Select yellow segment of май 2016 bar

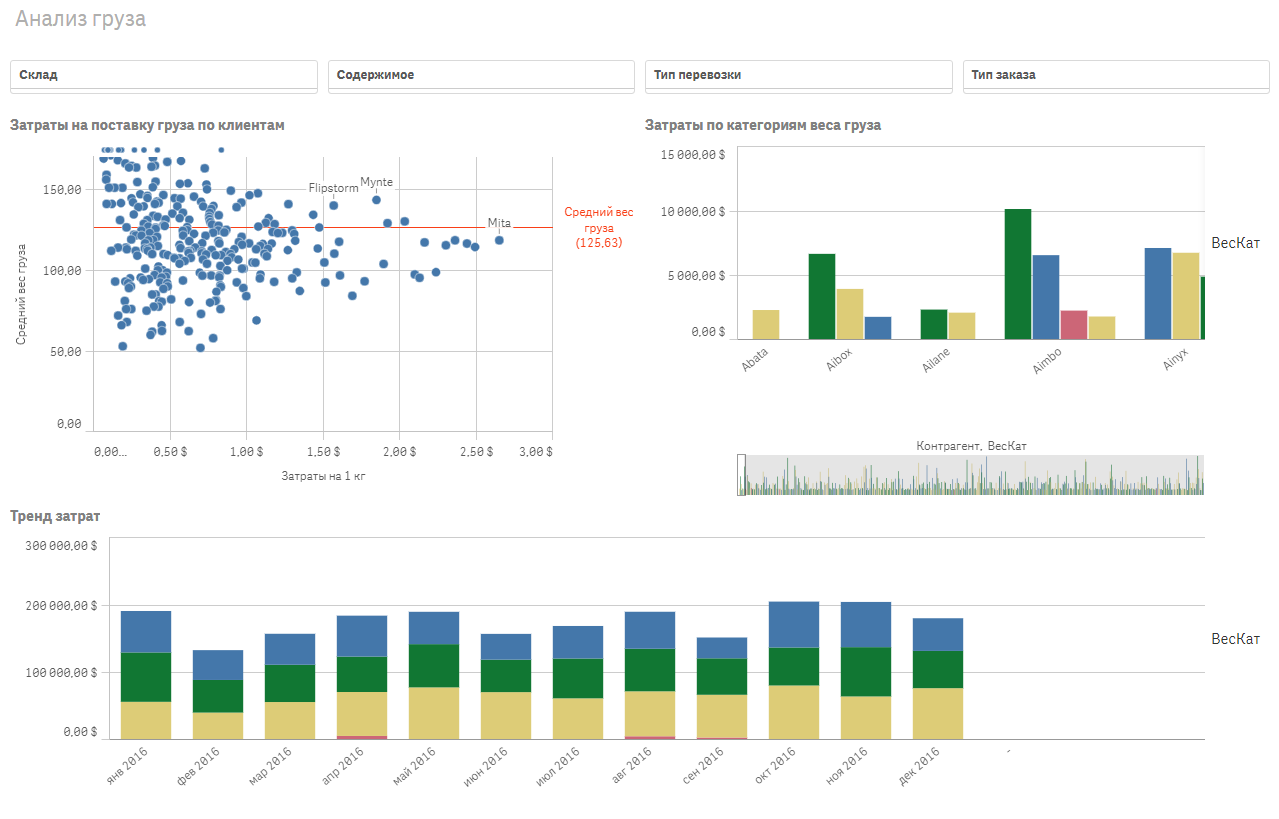pos(434,713)
